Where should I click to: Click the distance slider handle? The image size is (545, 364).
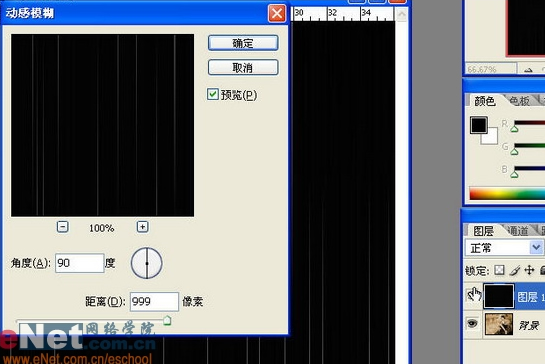[x=167, y=320]
